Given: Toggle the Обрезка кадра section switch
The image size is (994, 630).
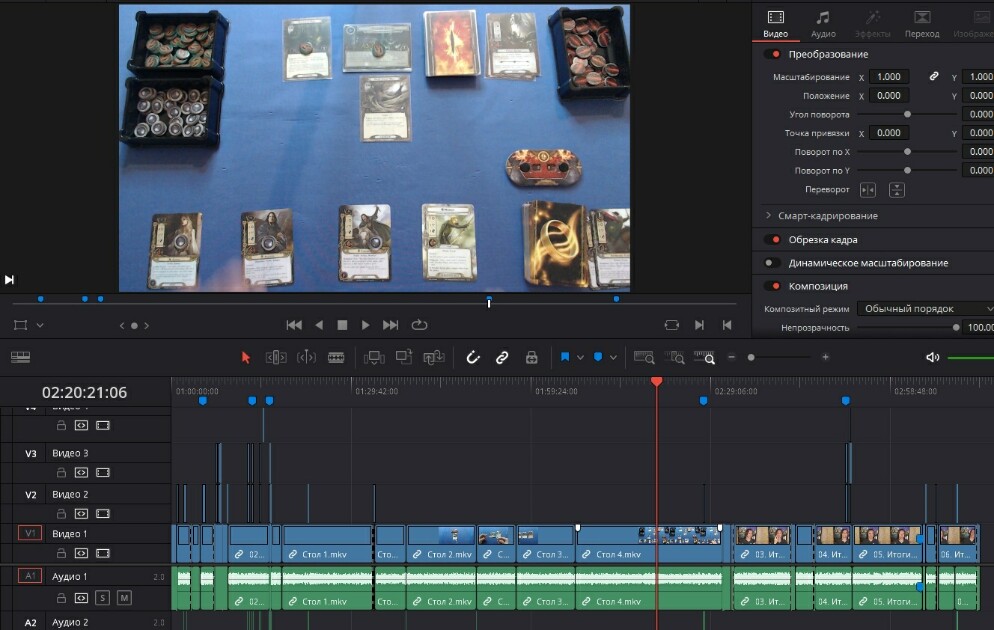Looking at the screenshot, I should click(x=772, y=240).
